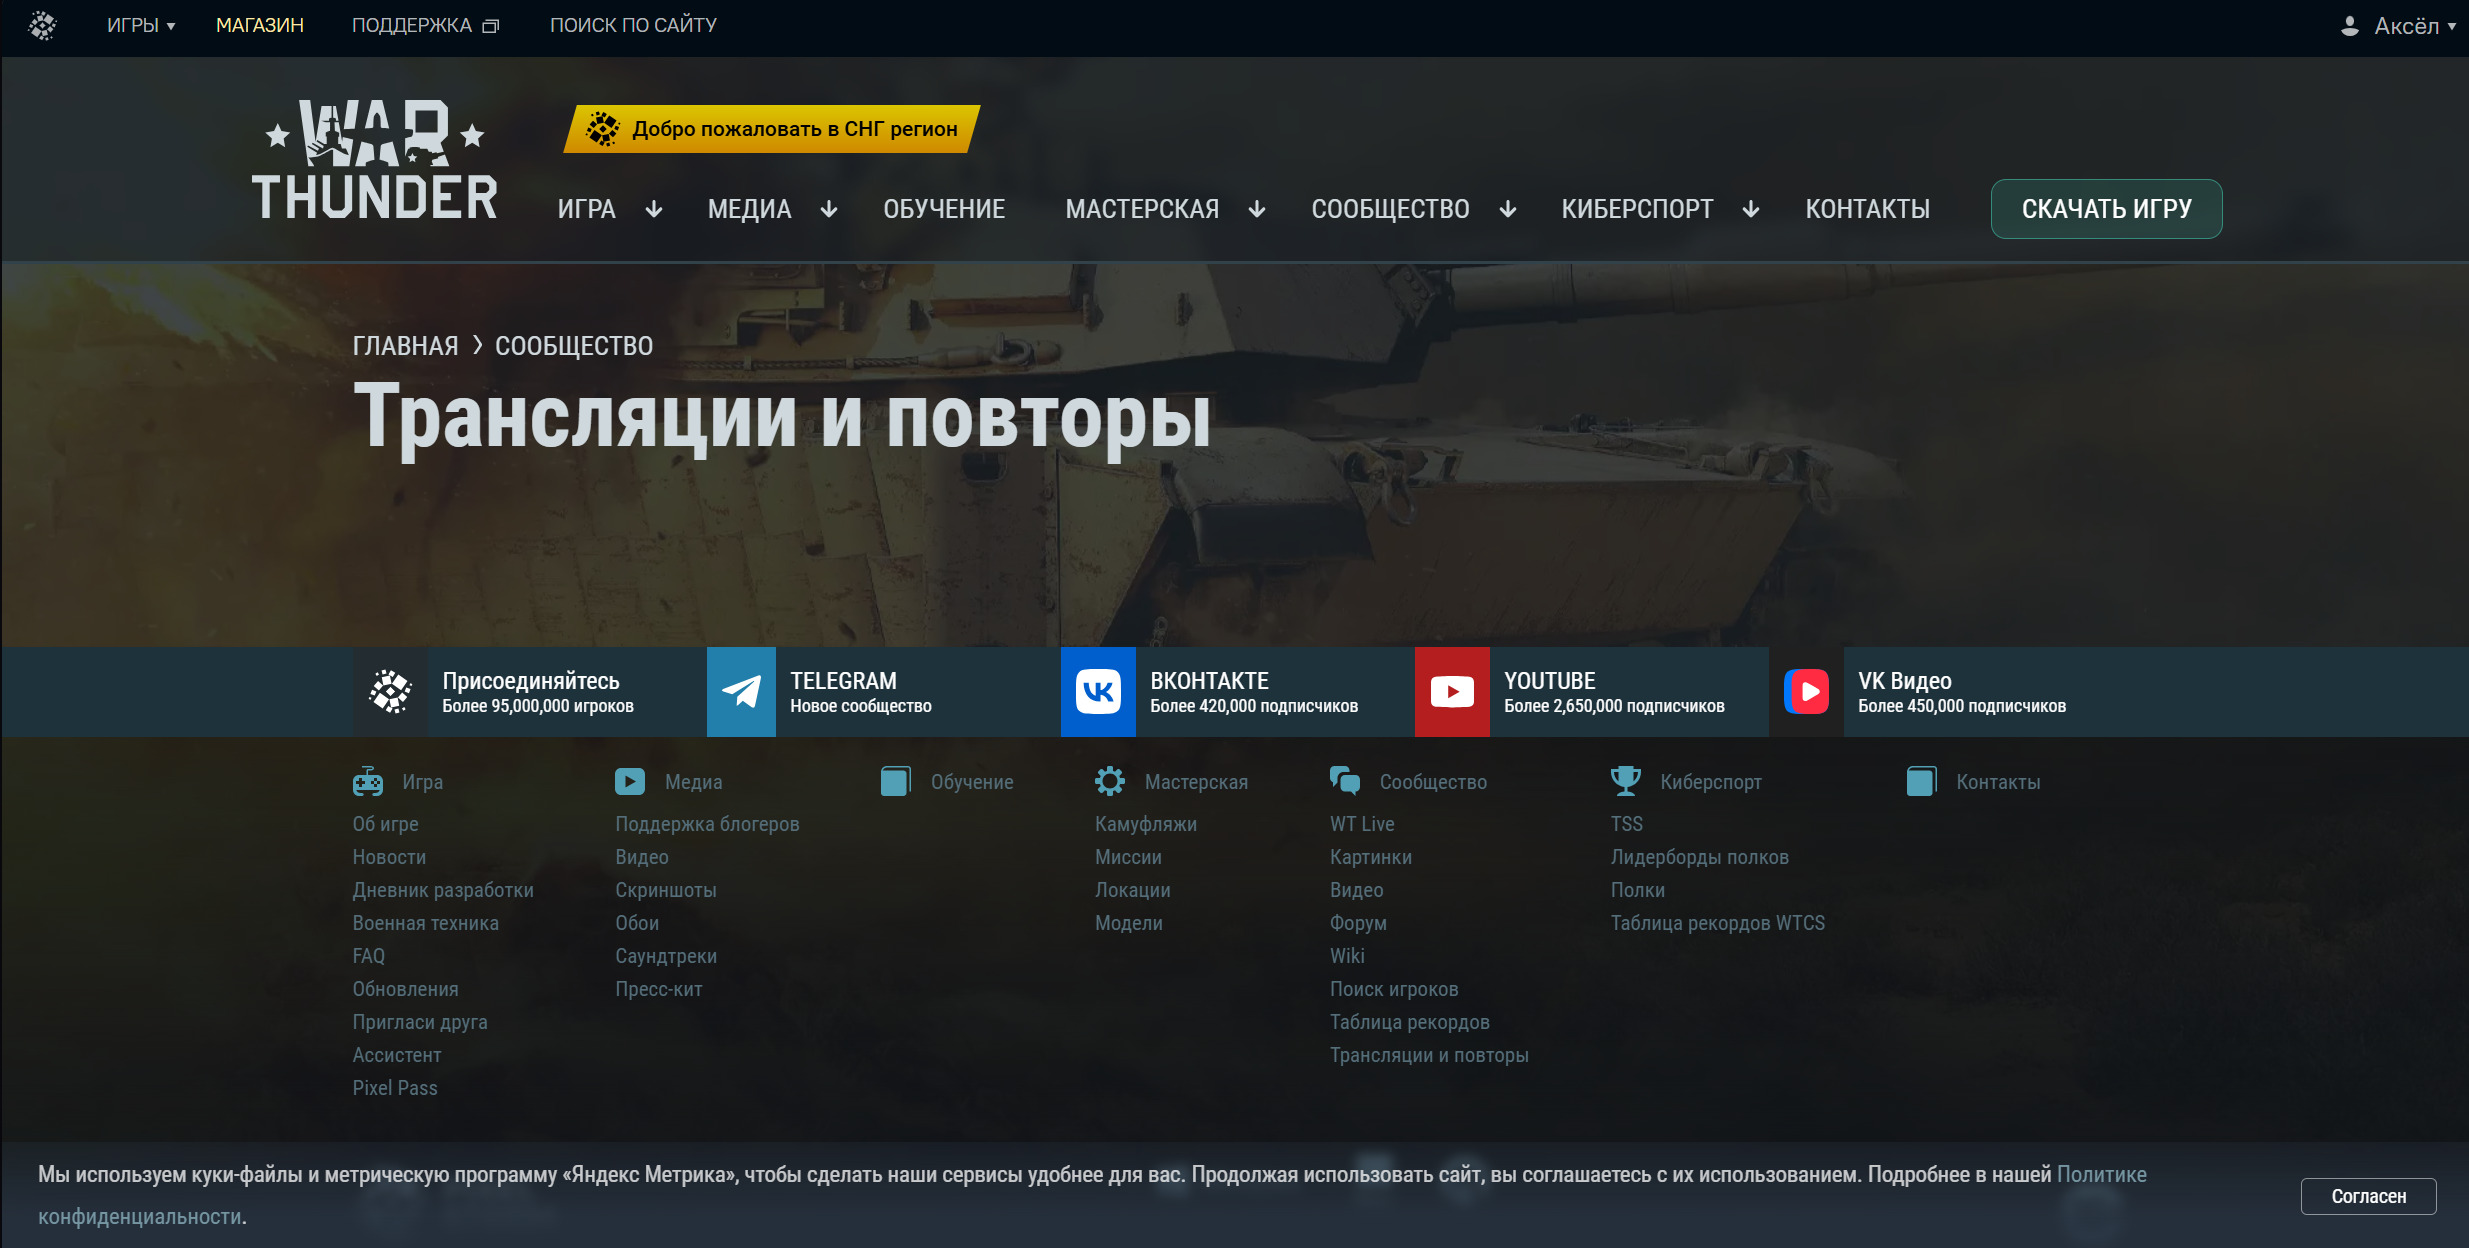Open the Pixel Pass footer link
Image resolution: width=2469 pixels, height=1248 pixels.
395,1088
